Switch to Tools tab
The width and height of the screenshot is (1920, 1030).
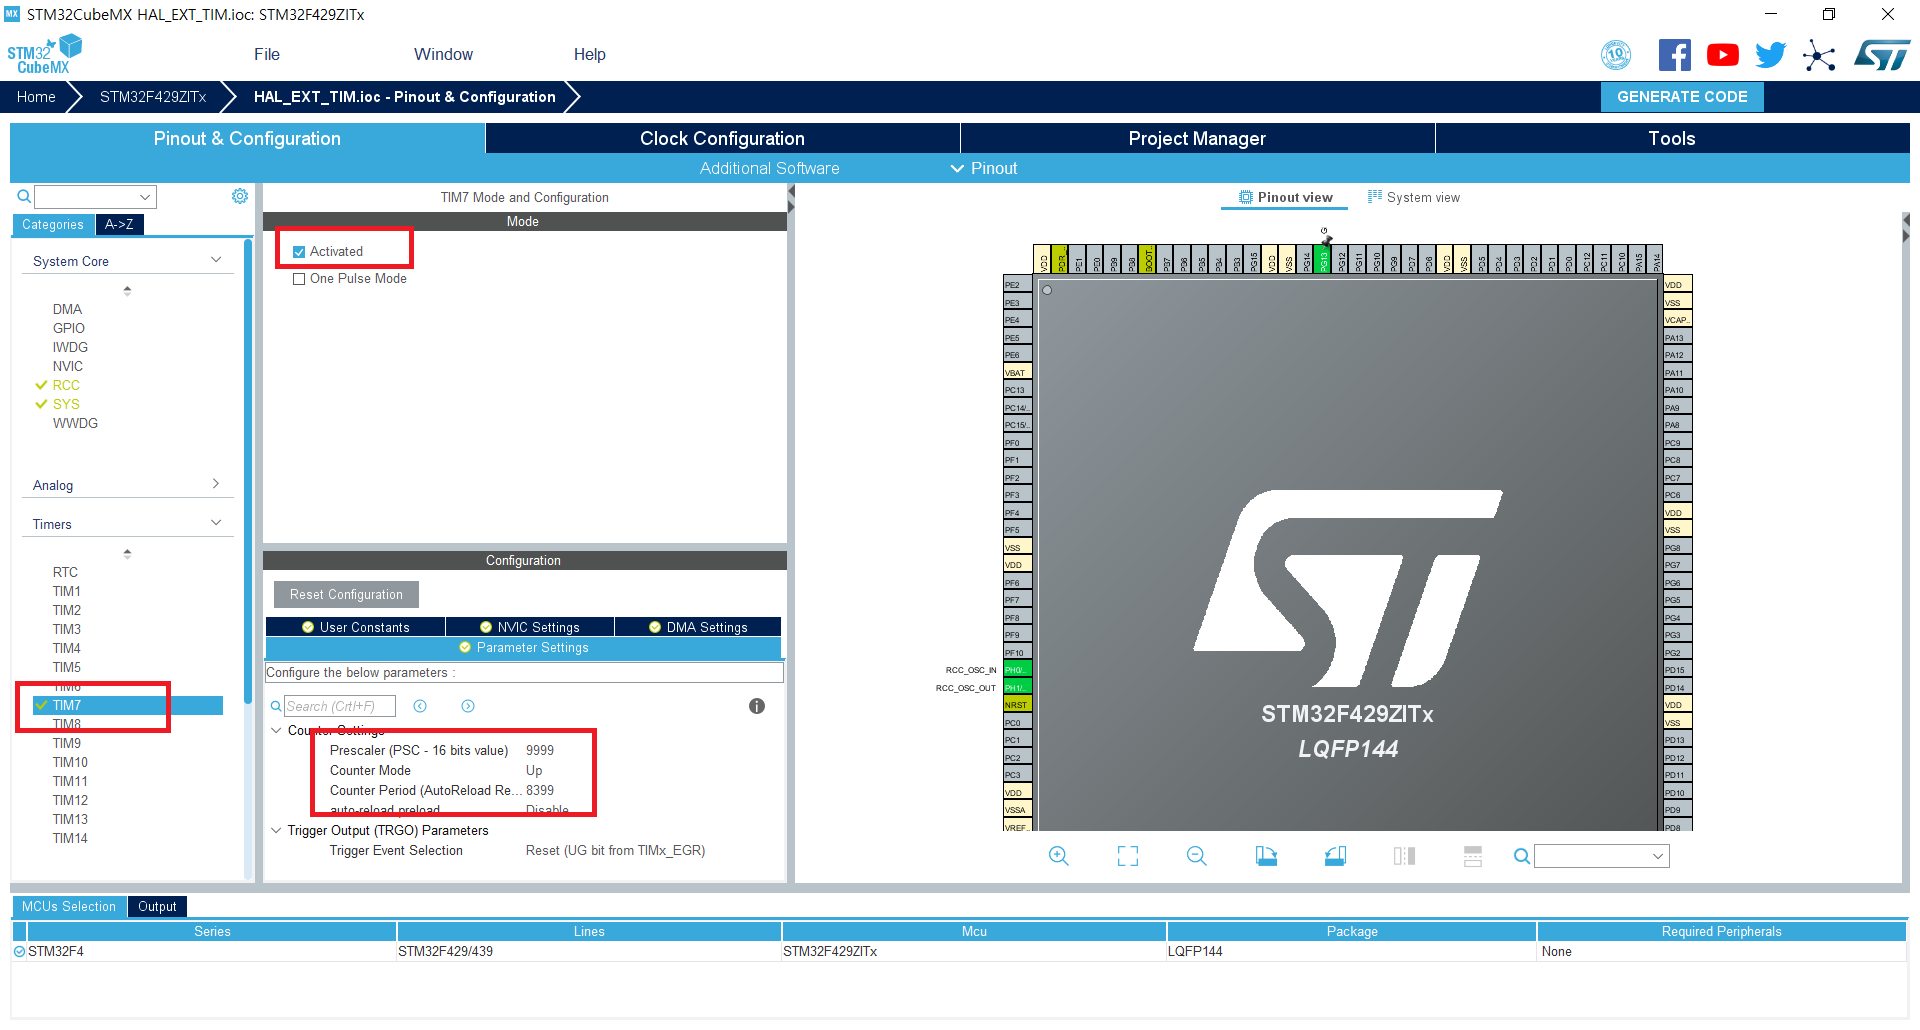[1672, 138]
